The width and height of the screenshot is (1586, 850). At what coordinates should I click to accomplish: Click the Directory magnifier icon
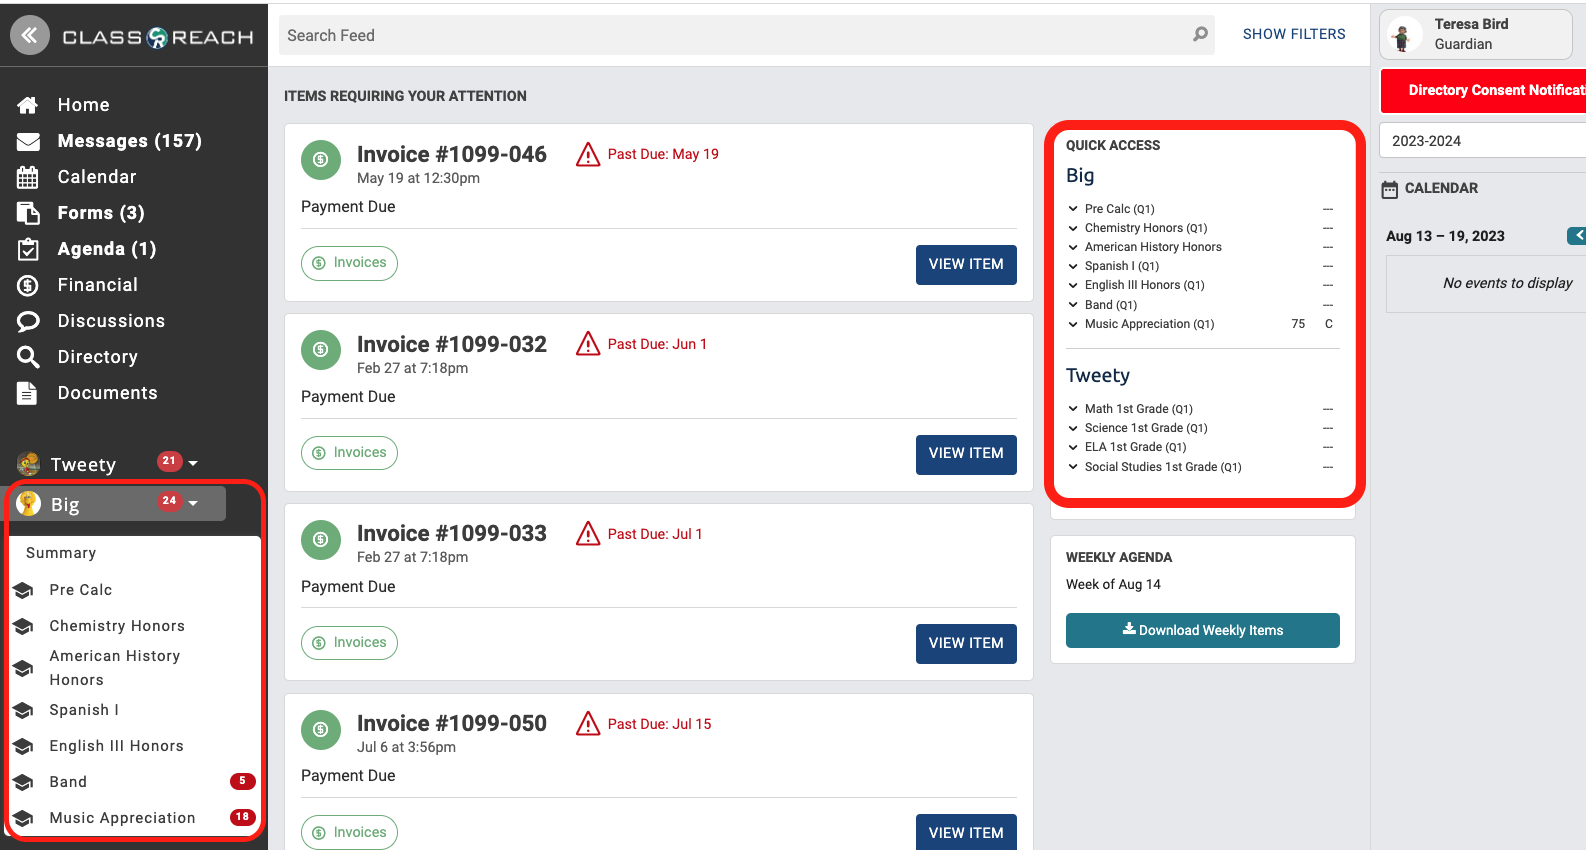pos(28,357)
